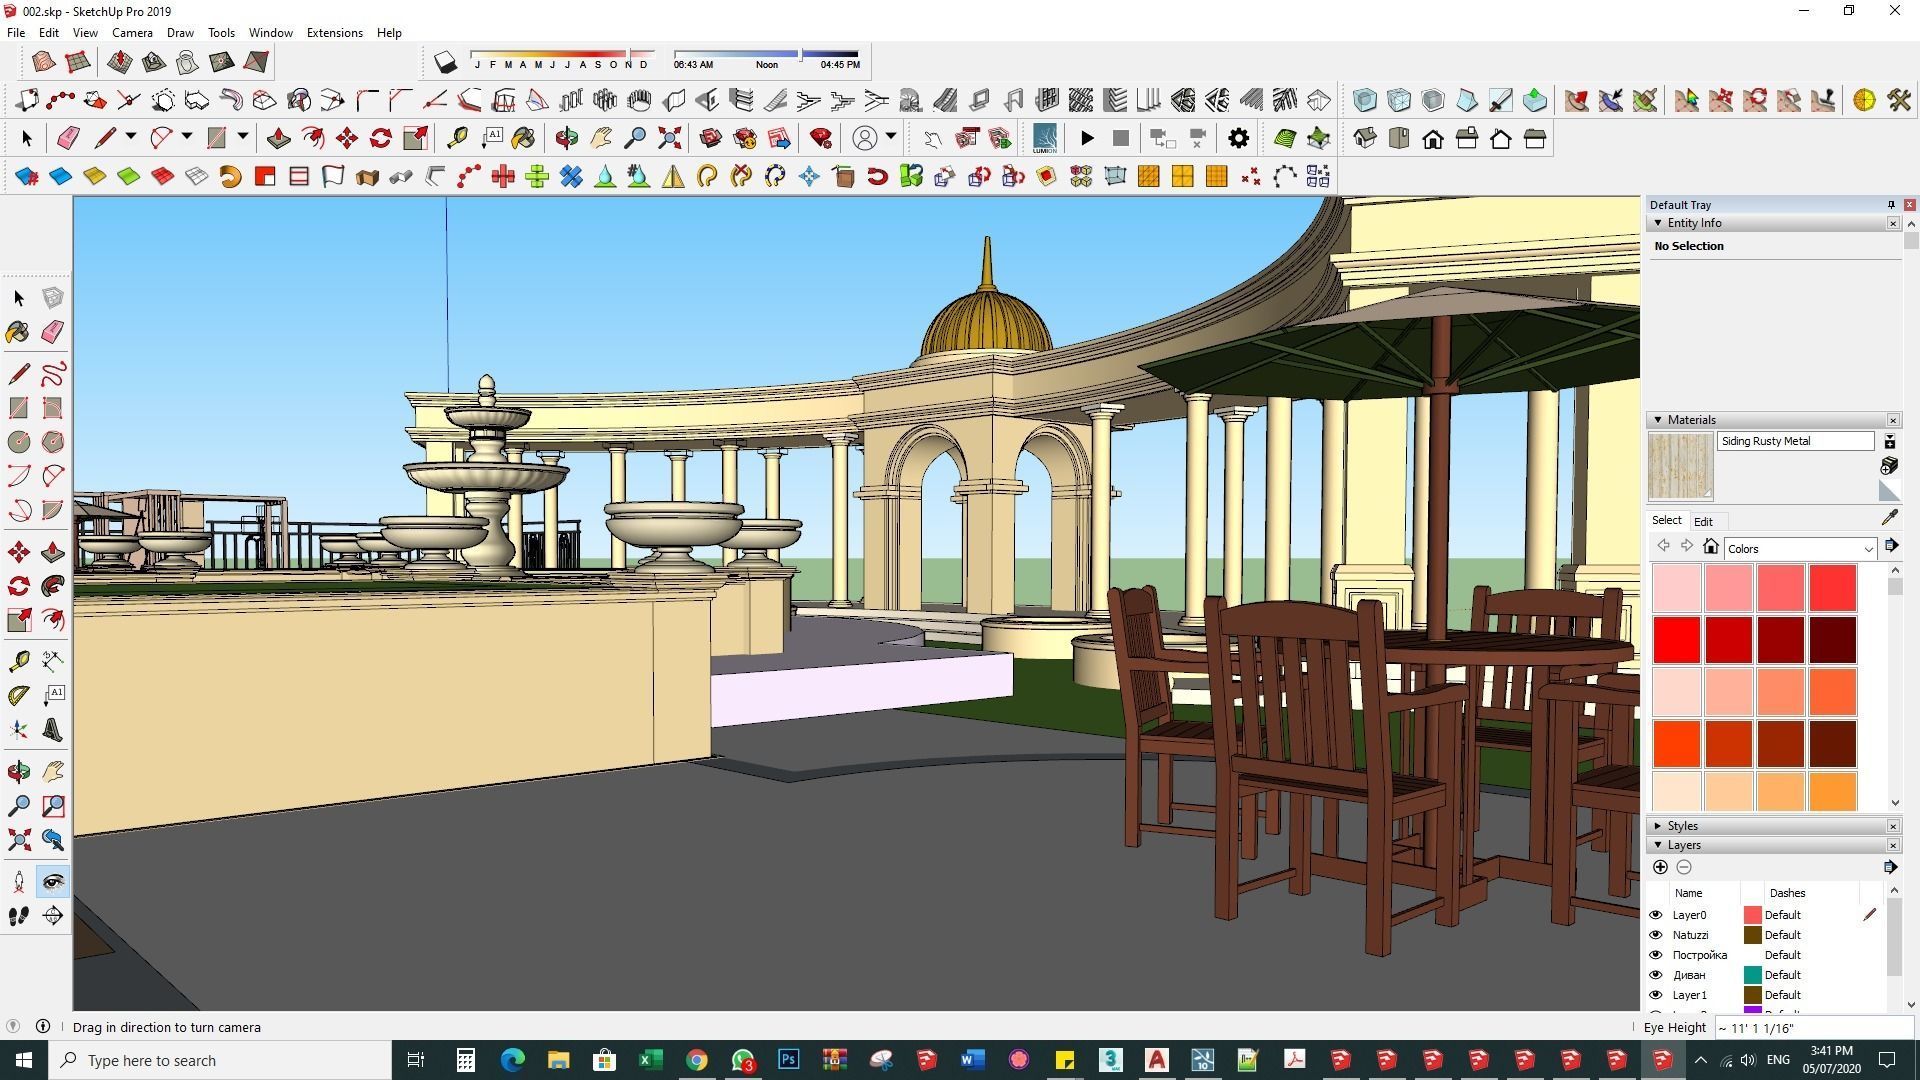Screen dimensions: 1920x1080
Task: Click the Add Layer plus icon
Action: pyautogui.click(x=1660, y=867)
